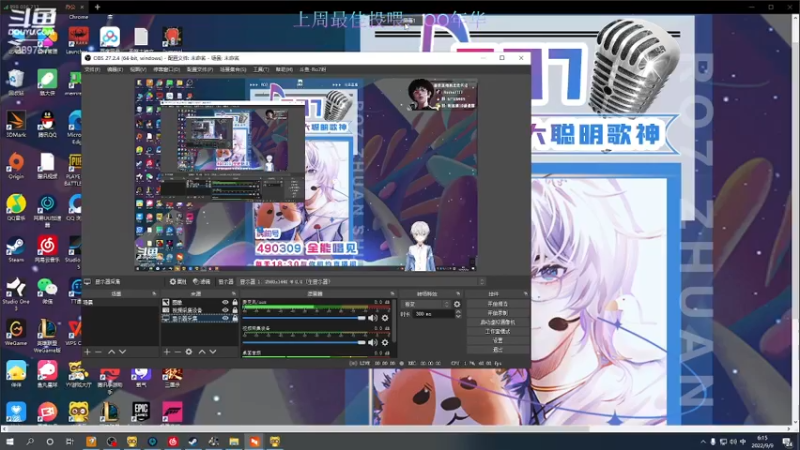Open the WeGame desktop shortcut
This screenshot has height=450, width=800.
pos(16,333)
